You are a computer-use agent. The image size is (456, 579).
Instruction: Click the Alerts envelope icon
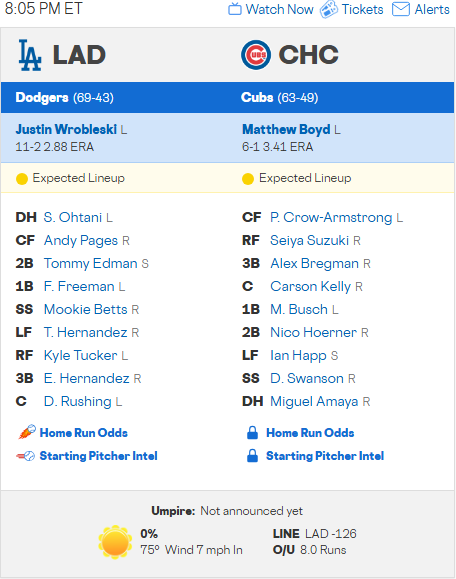tap(401, 9)
